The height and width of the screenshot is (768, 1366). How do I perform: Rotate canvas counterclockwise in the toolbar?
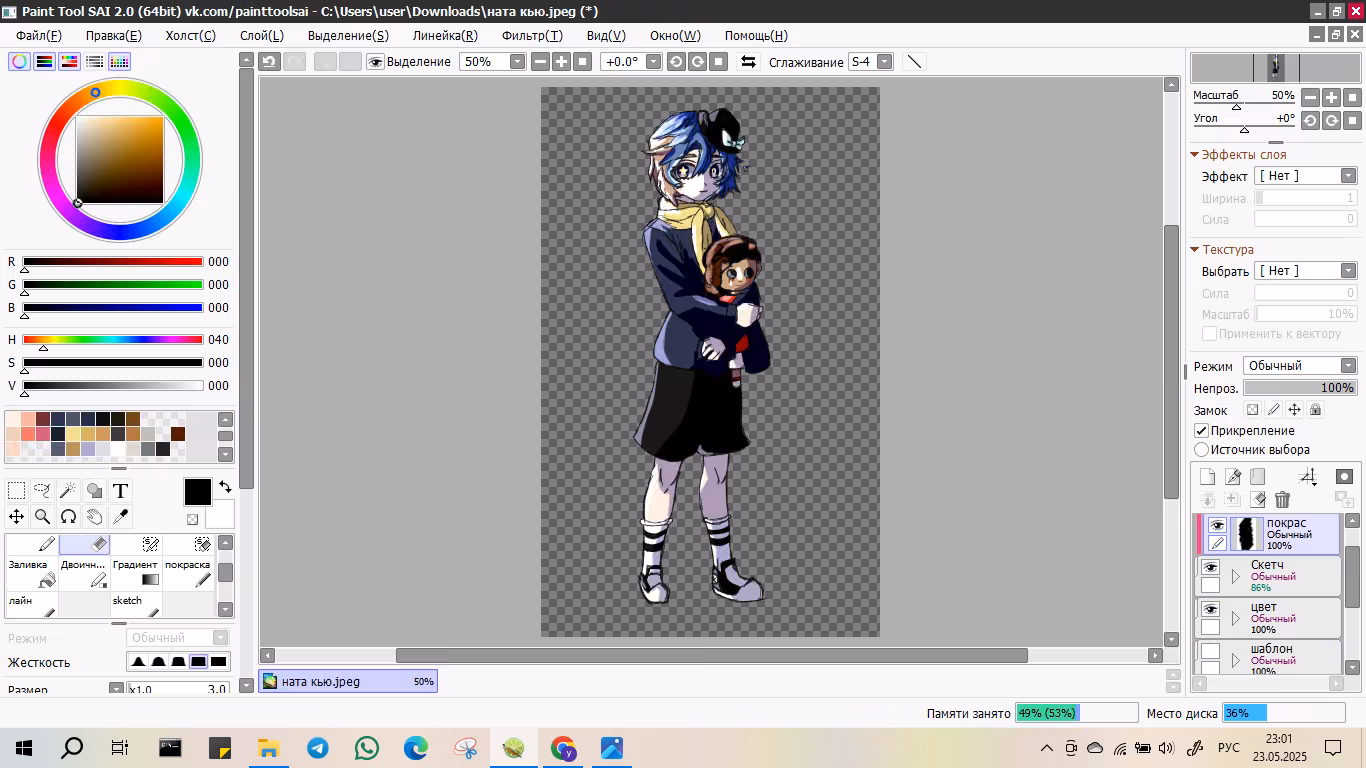pyautogui.click(x=676, y=62)
